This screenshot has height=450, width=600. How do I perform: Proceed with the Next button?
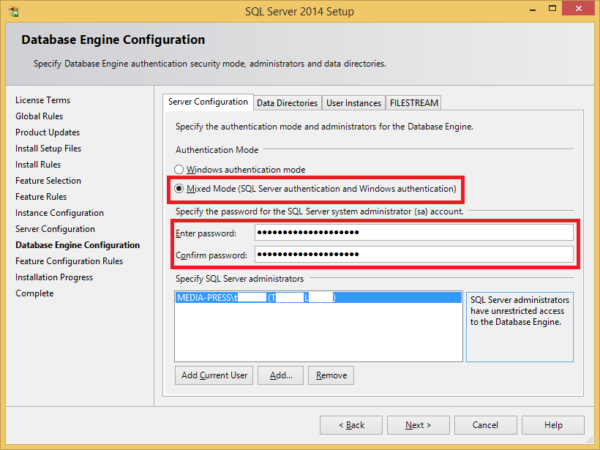pyautogui.click(x=418, y=425)
